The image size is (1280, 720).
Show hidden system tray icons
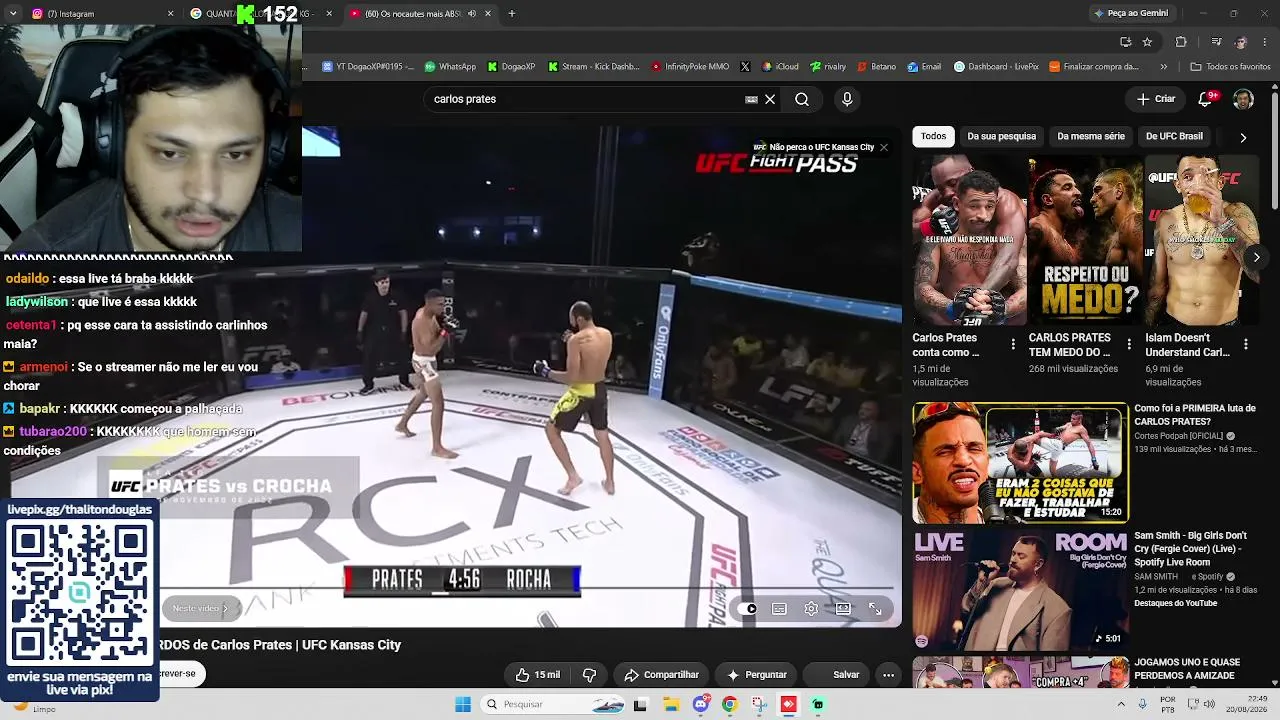(x=1121, y=704)
